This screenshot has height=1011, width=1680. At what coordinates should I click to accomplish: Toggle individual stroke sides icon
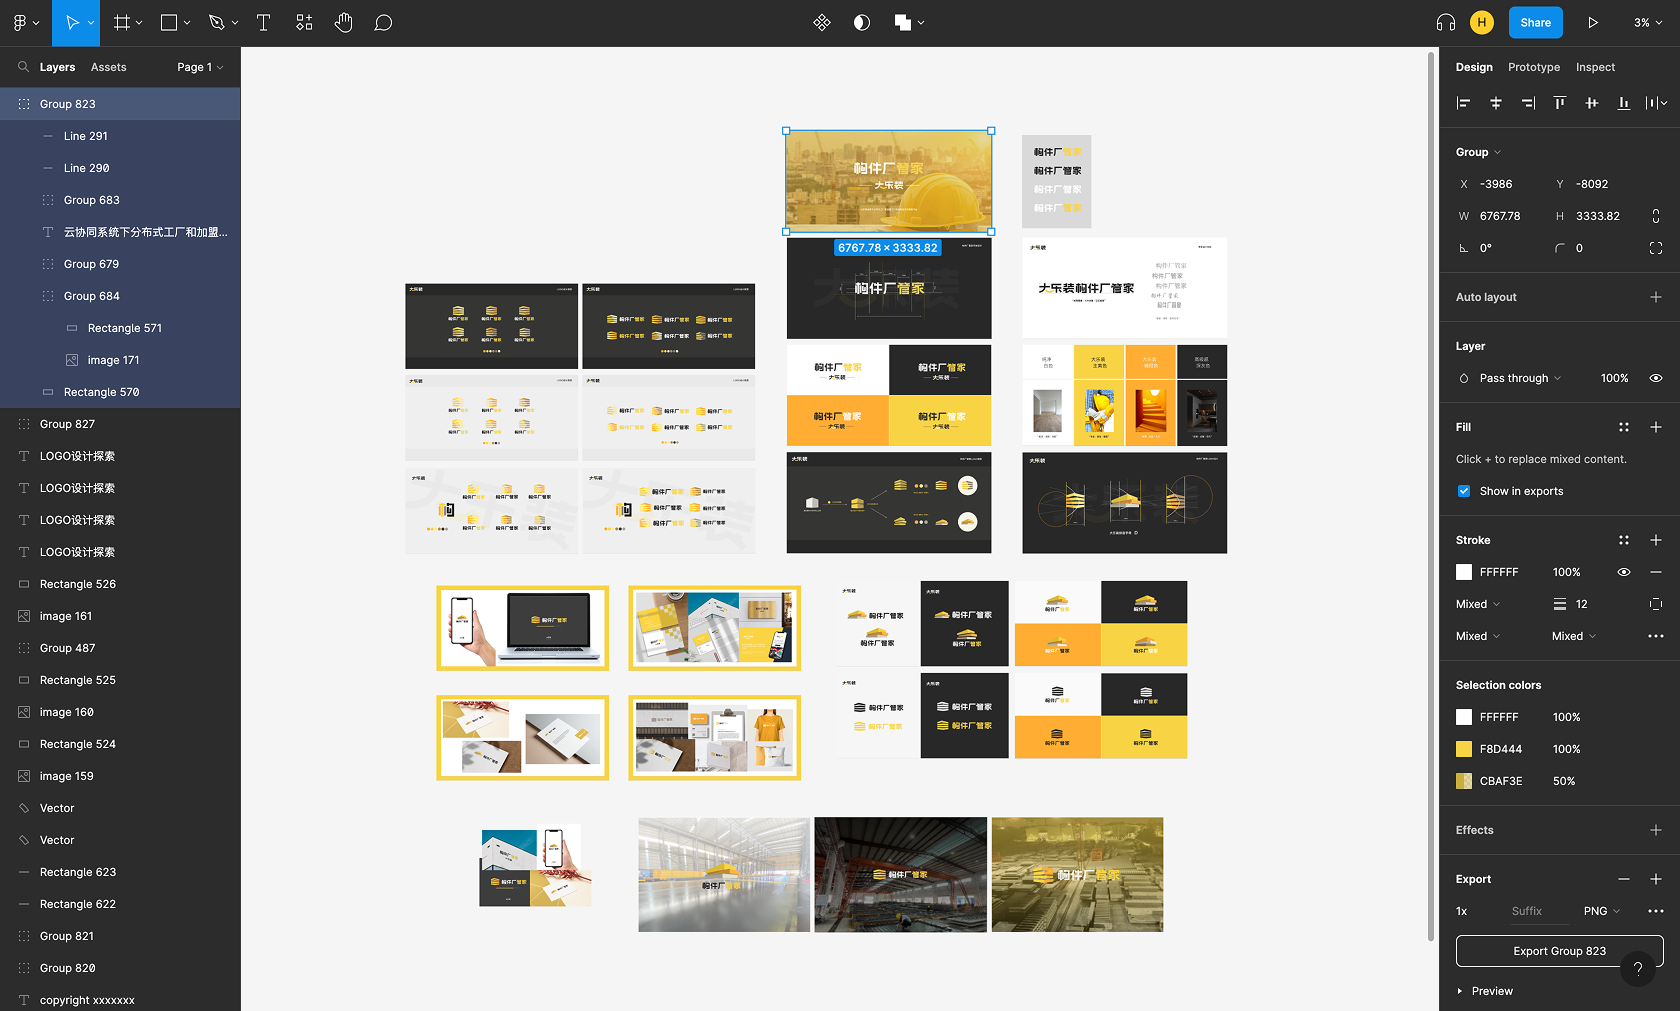coord(1656,604)
